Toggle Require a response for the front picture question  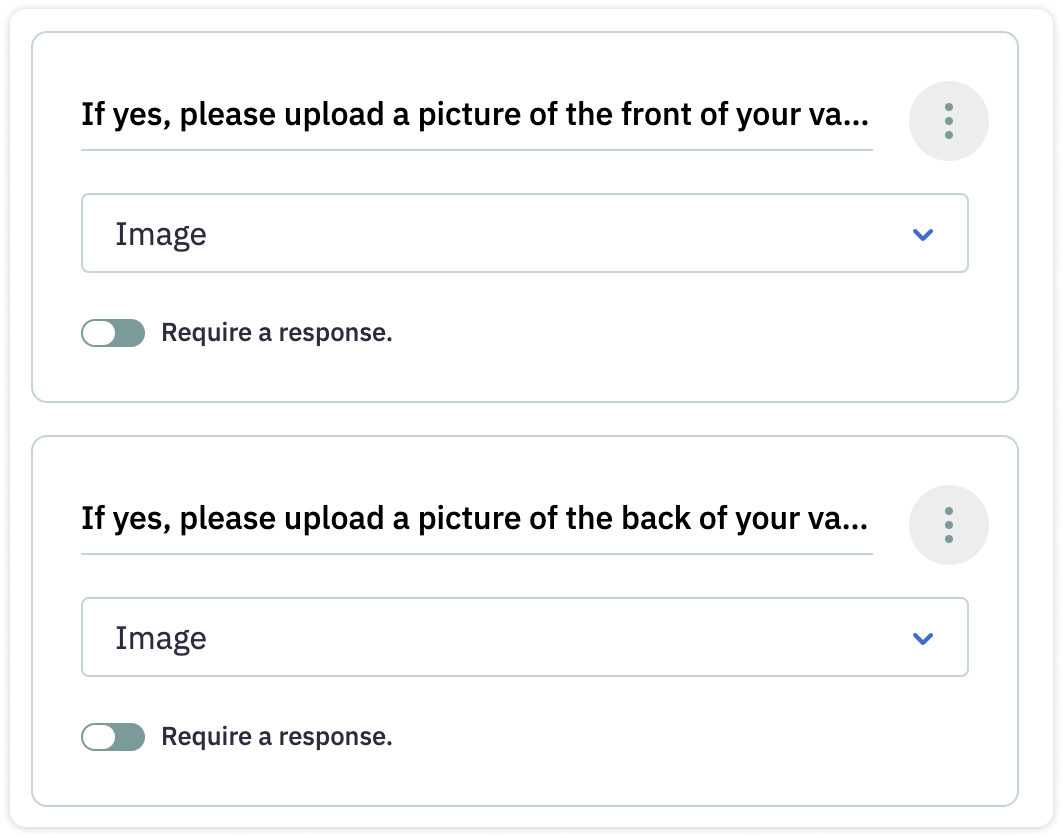point(113,333)
